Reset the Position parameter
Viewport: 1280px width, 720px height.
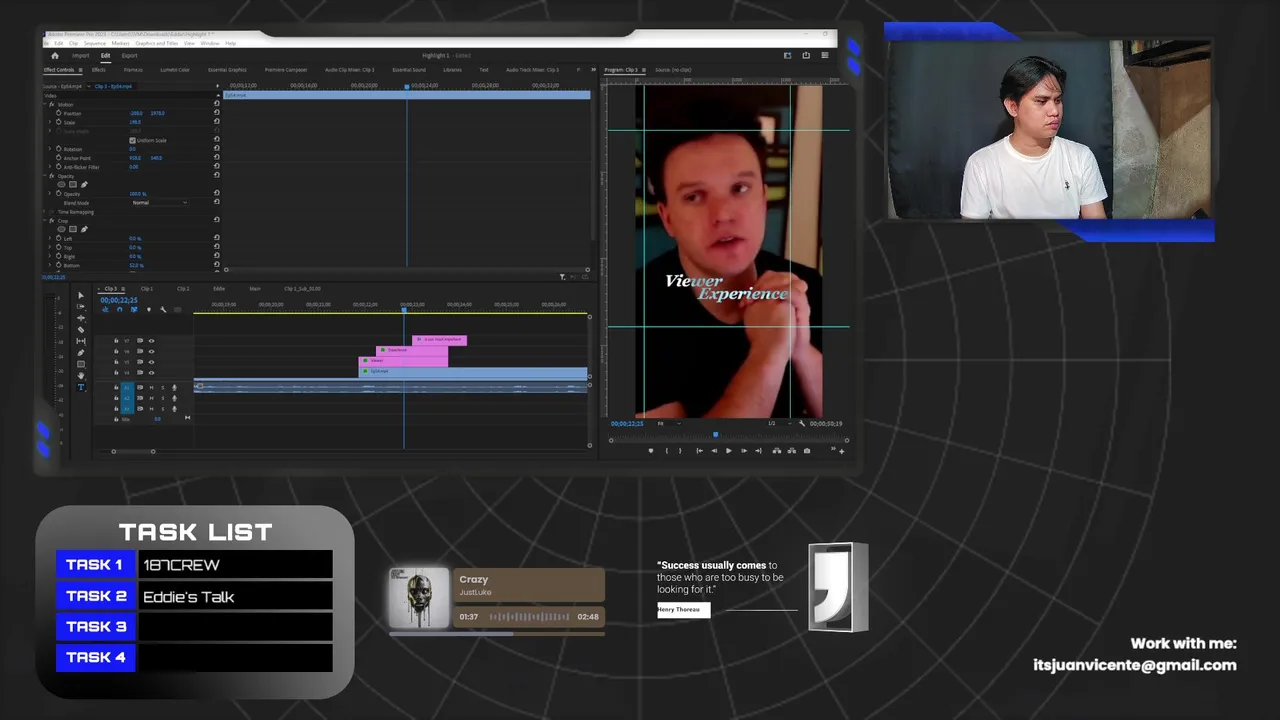[216, 113]
